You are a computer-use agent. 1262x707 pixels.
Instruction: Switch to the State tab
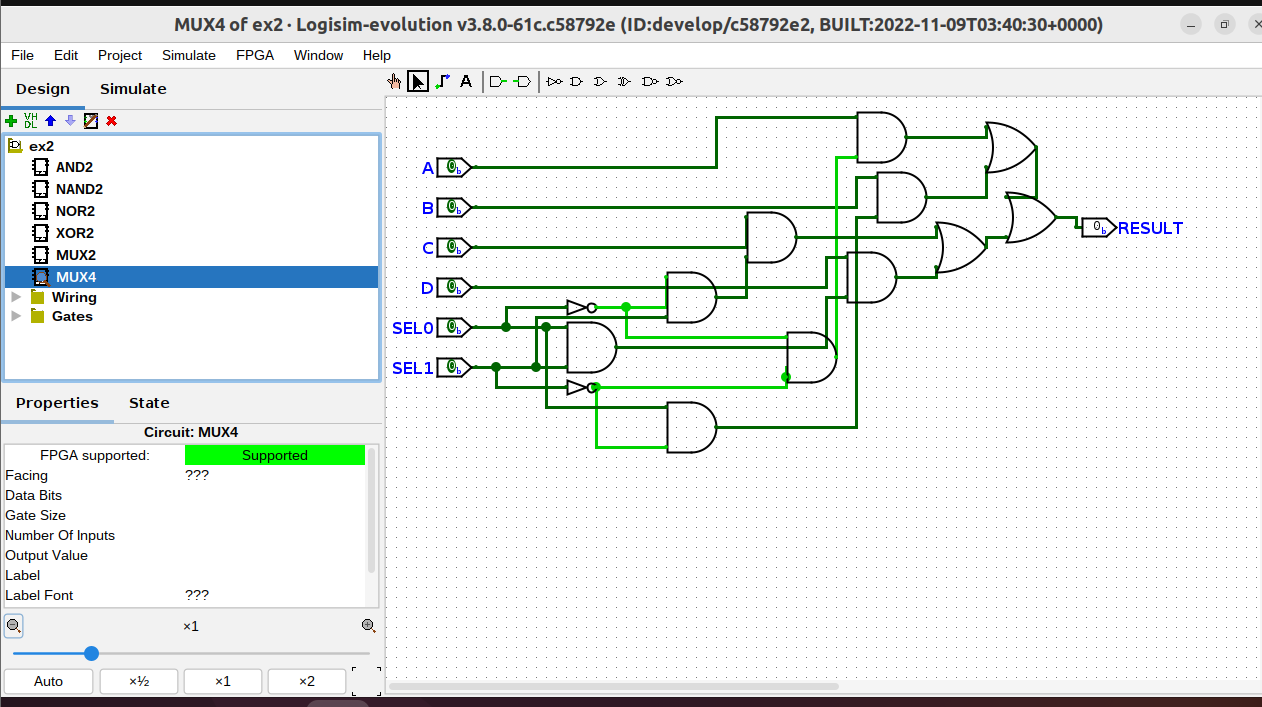tap(148, 403)
